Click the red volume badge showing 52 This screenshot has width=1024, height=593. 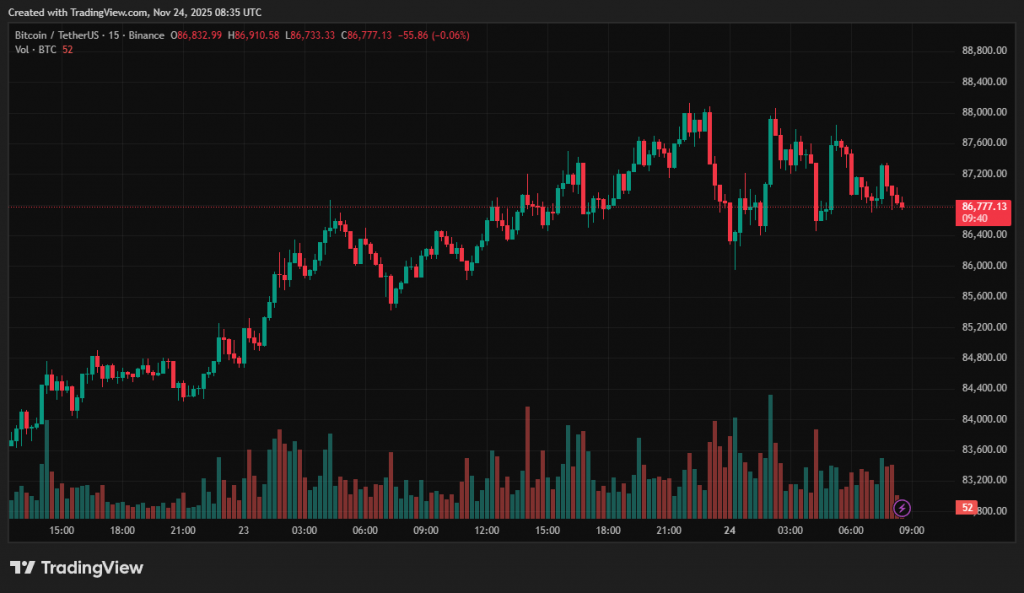[x=967, y=508]
